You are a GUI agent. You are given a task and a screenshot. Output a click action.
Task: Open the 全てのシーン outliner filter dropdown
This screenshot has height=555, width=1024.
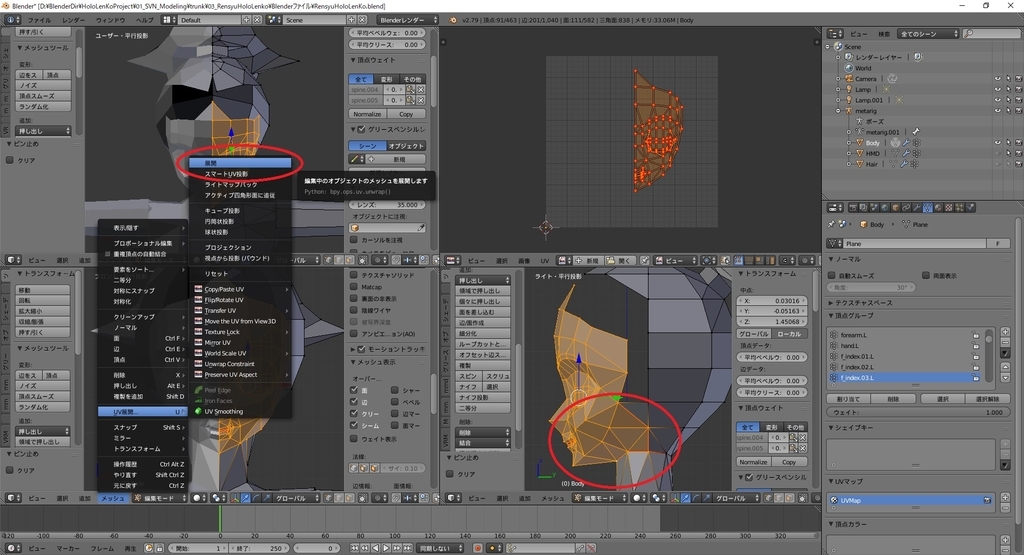click(x=928, y=33)
